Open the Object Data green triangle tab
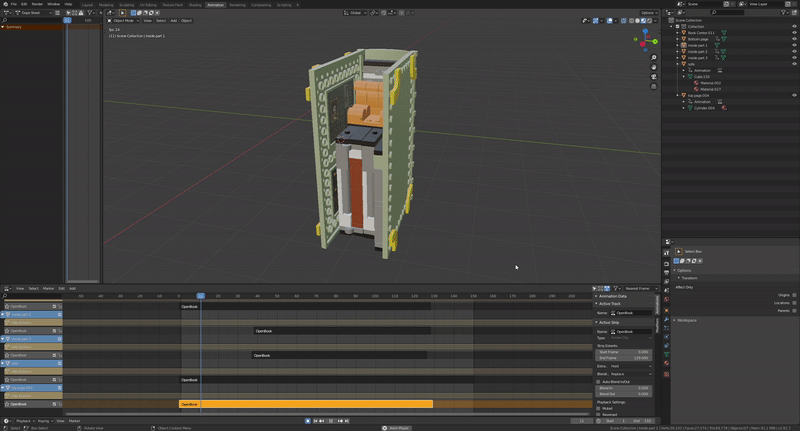This screenshot has height=431, width=800. 666,354
